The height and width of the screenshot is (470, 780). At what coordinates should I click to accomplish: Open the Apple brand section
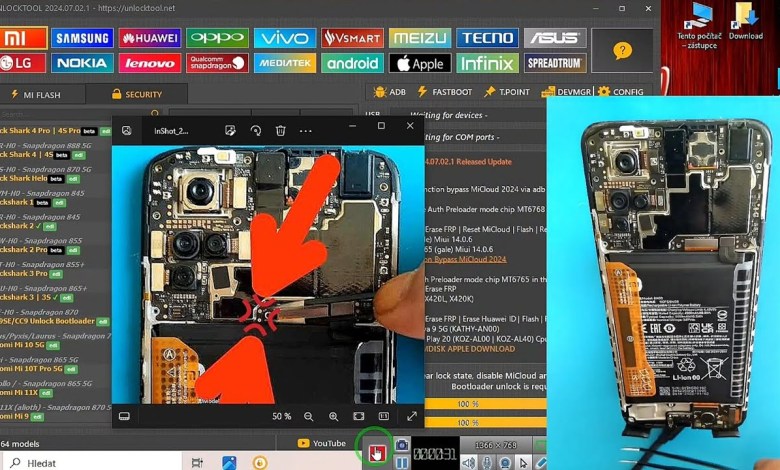[419, 63]
